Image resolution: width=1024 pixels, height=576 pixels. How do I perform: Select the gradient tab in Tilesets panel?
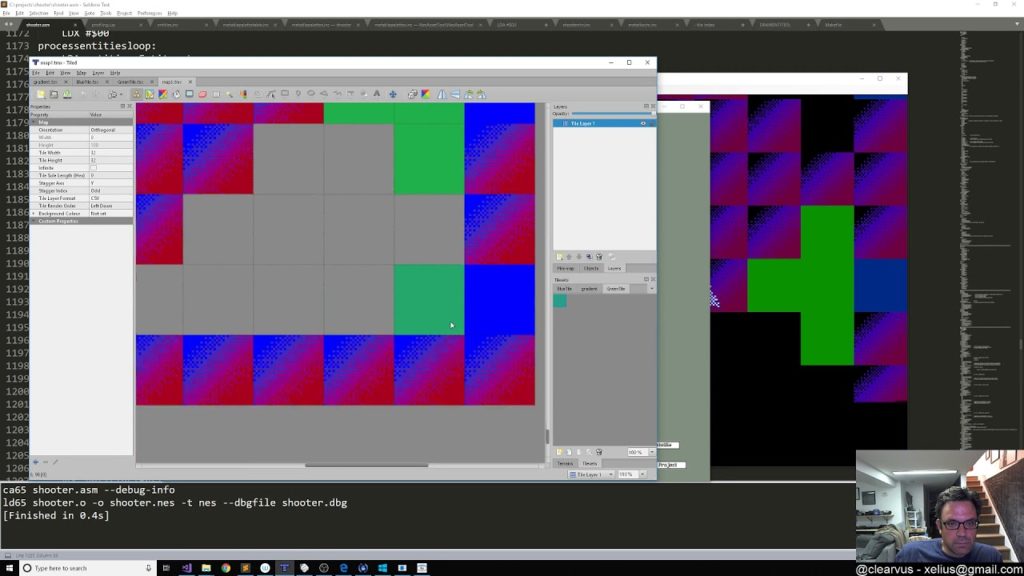[x=589, y=289]
